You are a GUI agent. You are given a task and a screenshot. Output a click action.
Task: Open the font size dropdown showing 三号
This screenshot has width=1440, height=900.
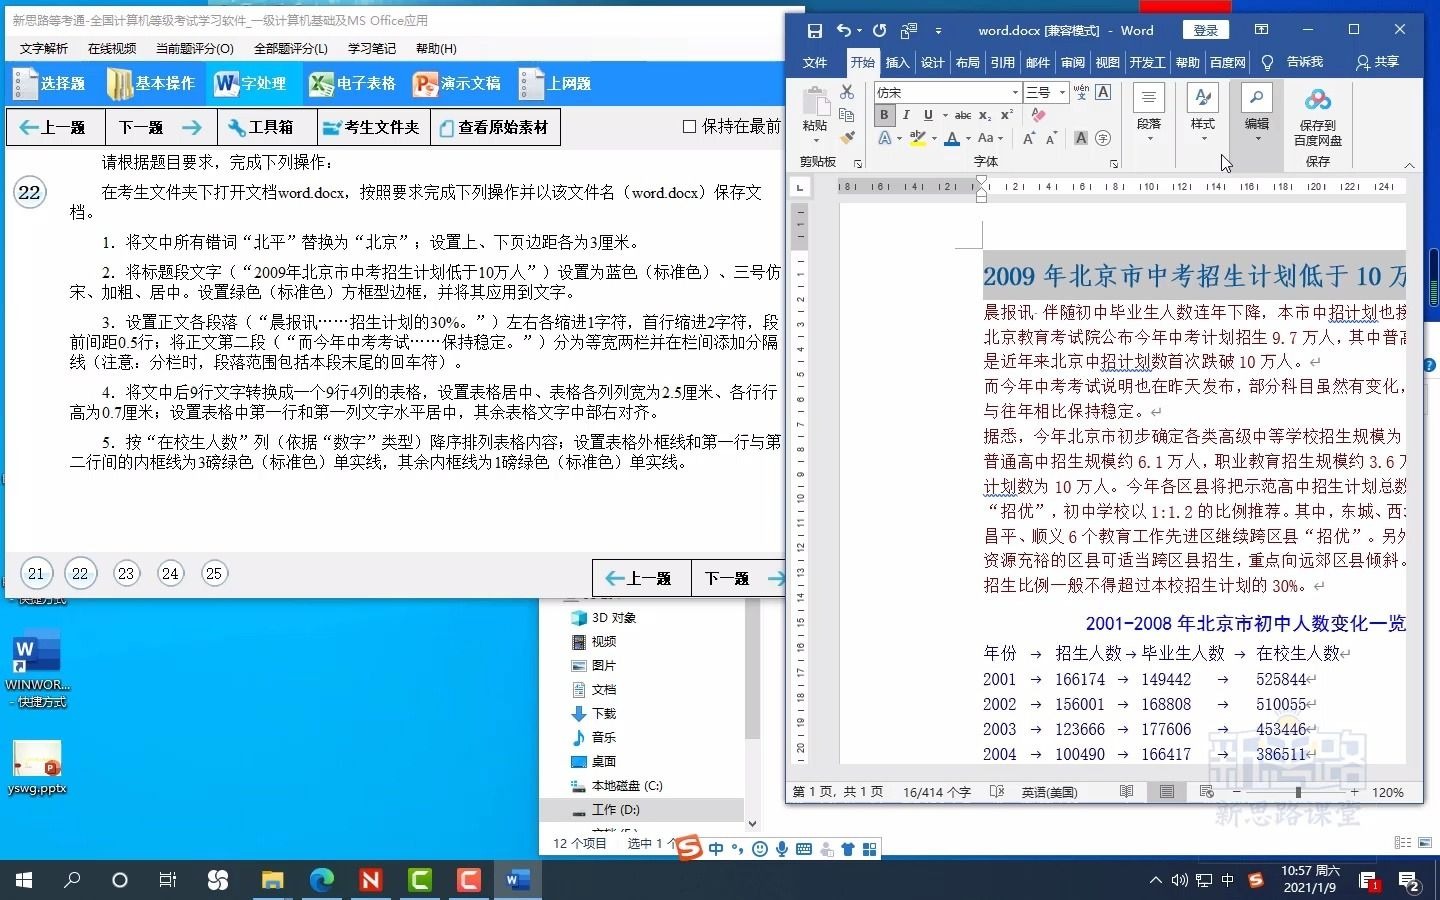[1062, 91]
